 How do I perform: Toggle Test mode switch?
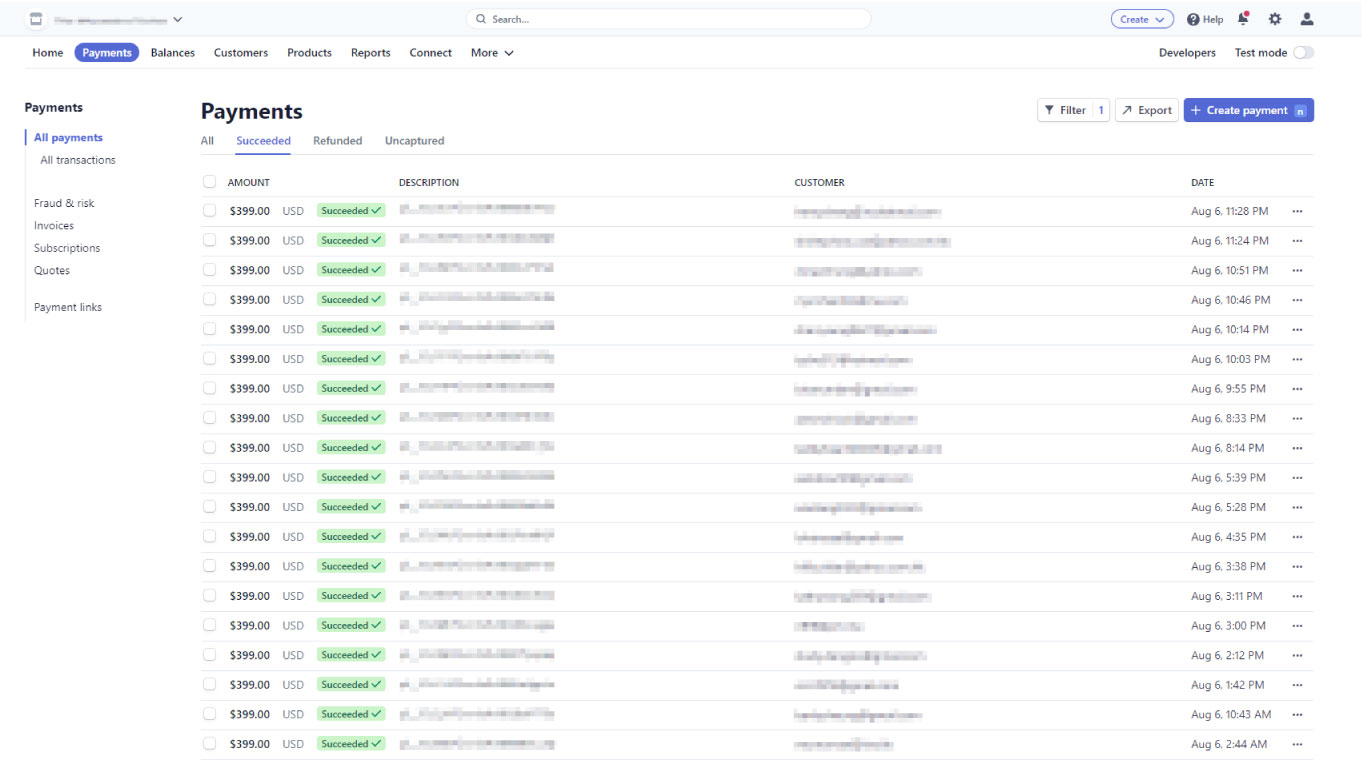pyautogui.click(x=1303, y=53)
